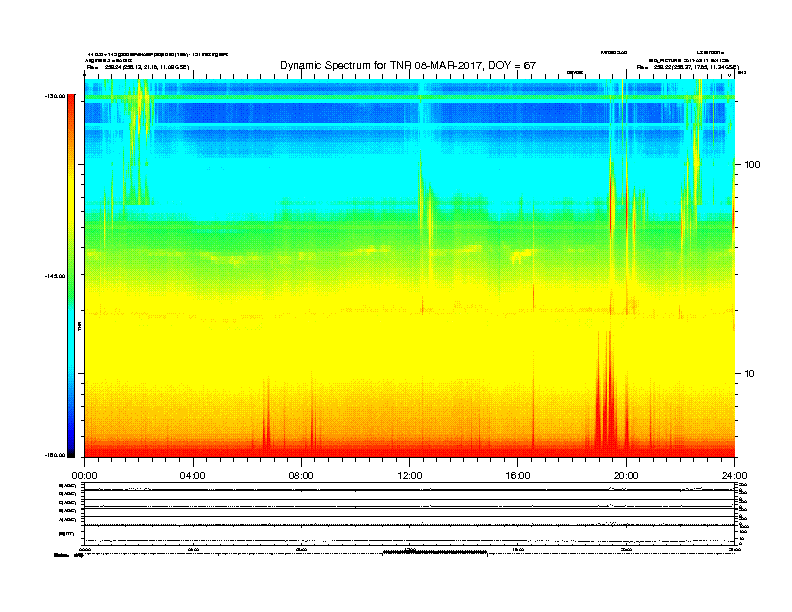792x612 pixels.
Task: Click the 100 frequency axis label
Action: (753, 165)
